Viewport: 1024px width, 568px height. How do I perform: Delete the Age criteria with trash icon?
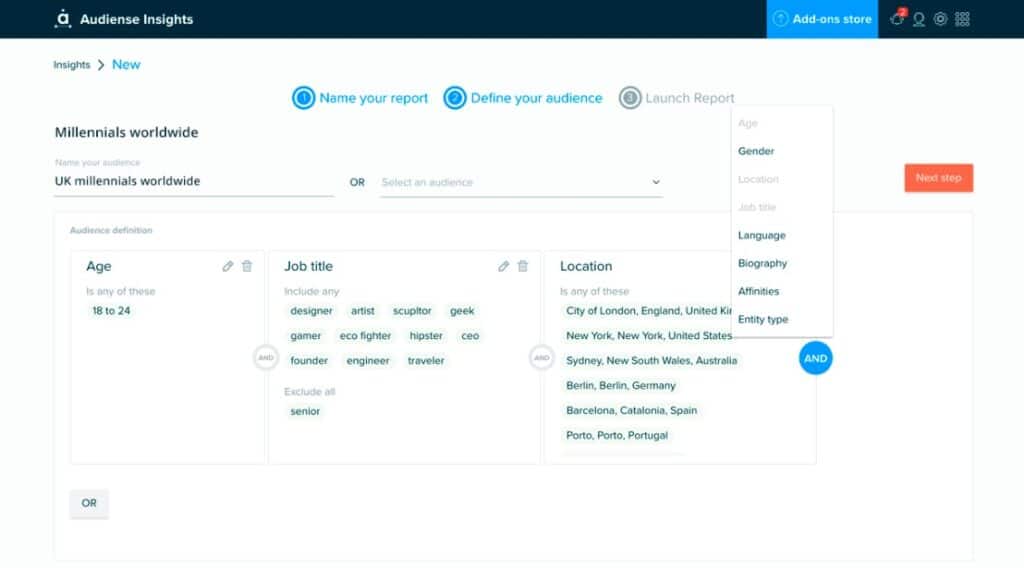click(247, 266)
